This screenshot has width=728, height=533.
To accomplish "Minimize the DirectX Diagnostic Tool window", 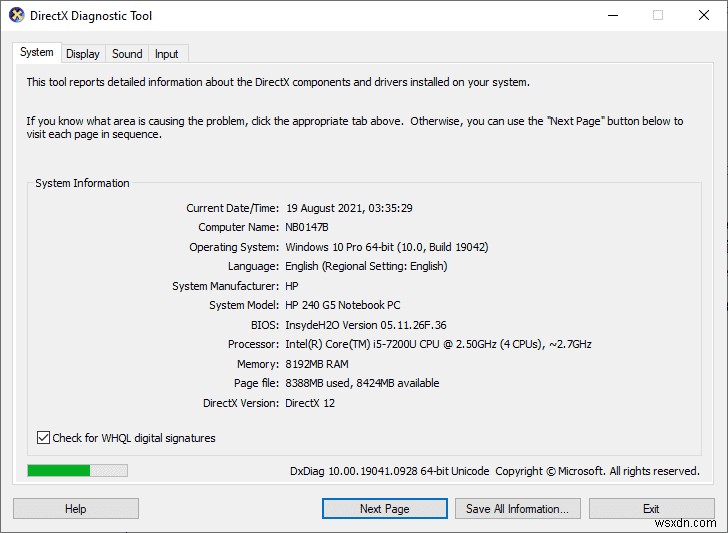I will (x=612, y=16).
